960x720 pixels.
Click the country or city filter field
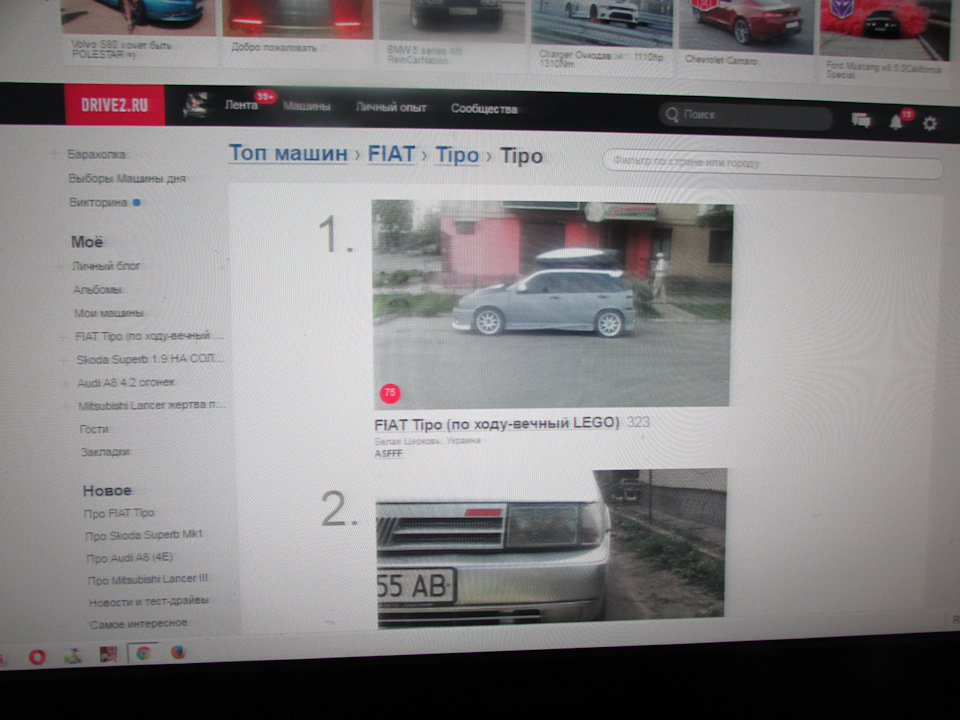773,164
